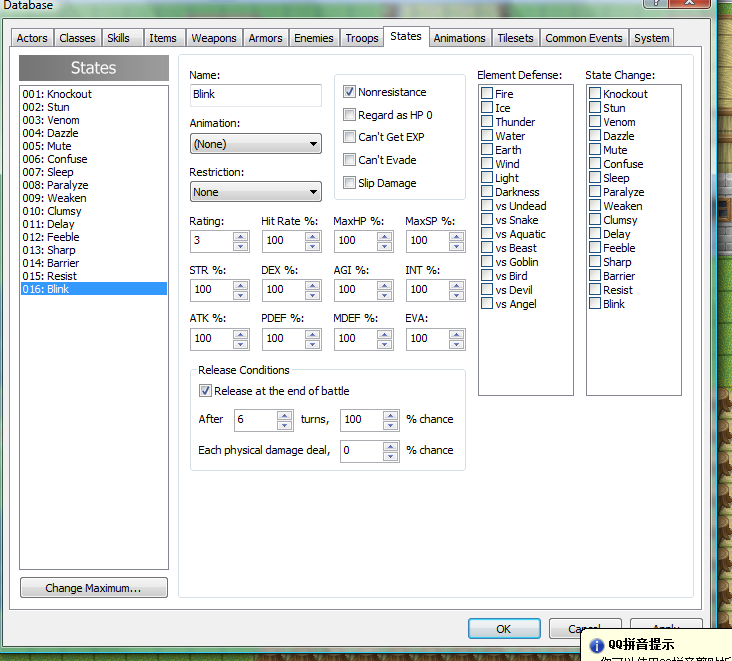Check vs Angel element defense
732x661 pixels.
point(487,303)
